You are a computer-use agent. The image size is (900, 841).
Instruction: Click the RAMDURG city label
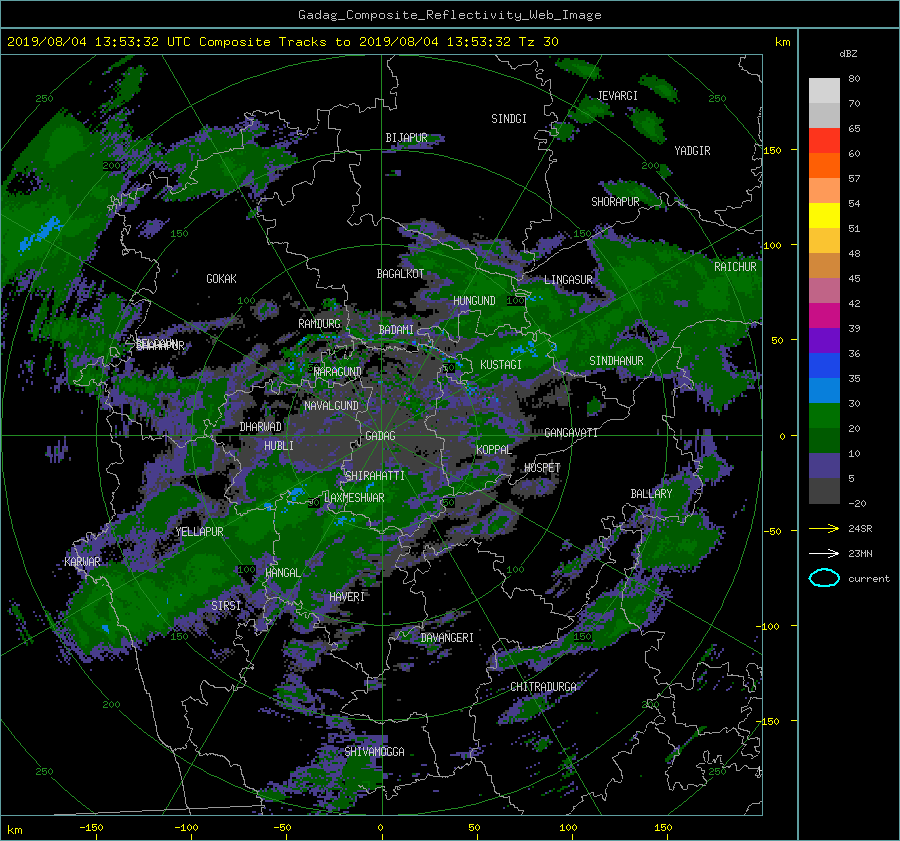319,324
